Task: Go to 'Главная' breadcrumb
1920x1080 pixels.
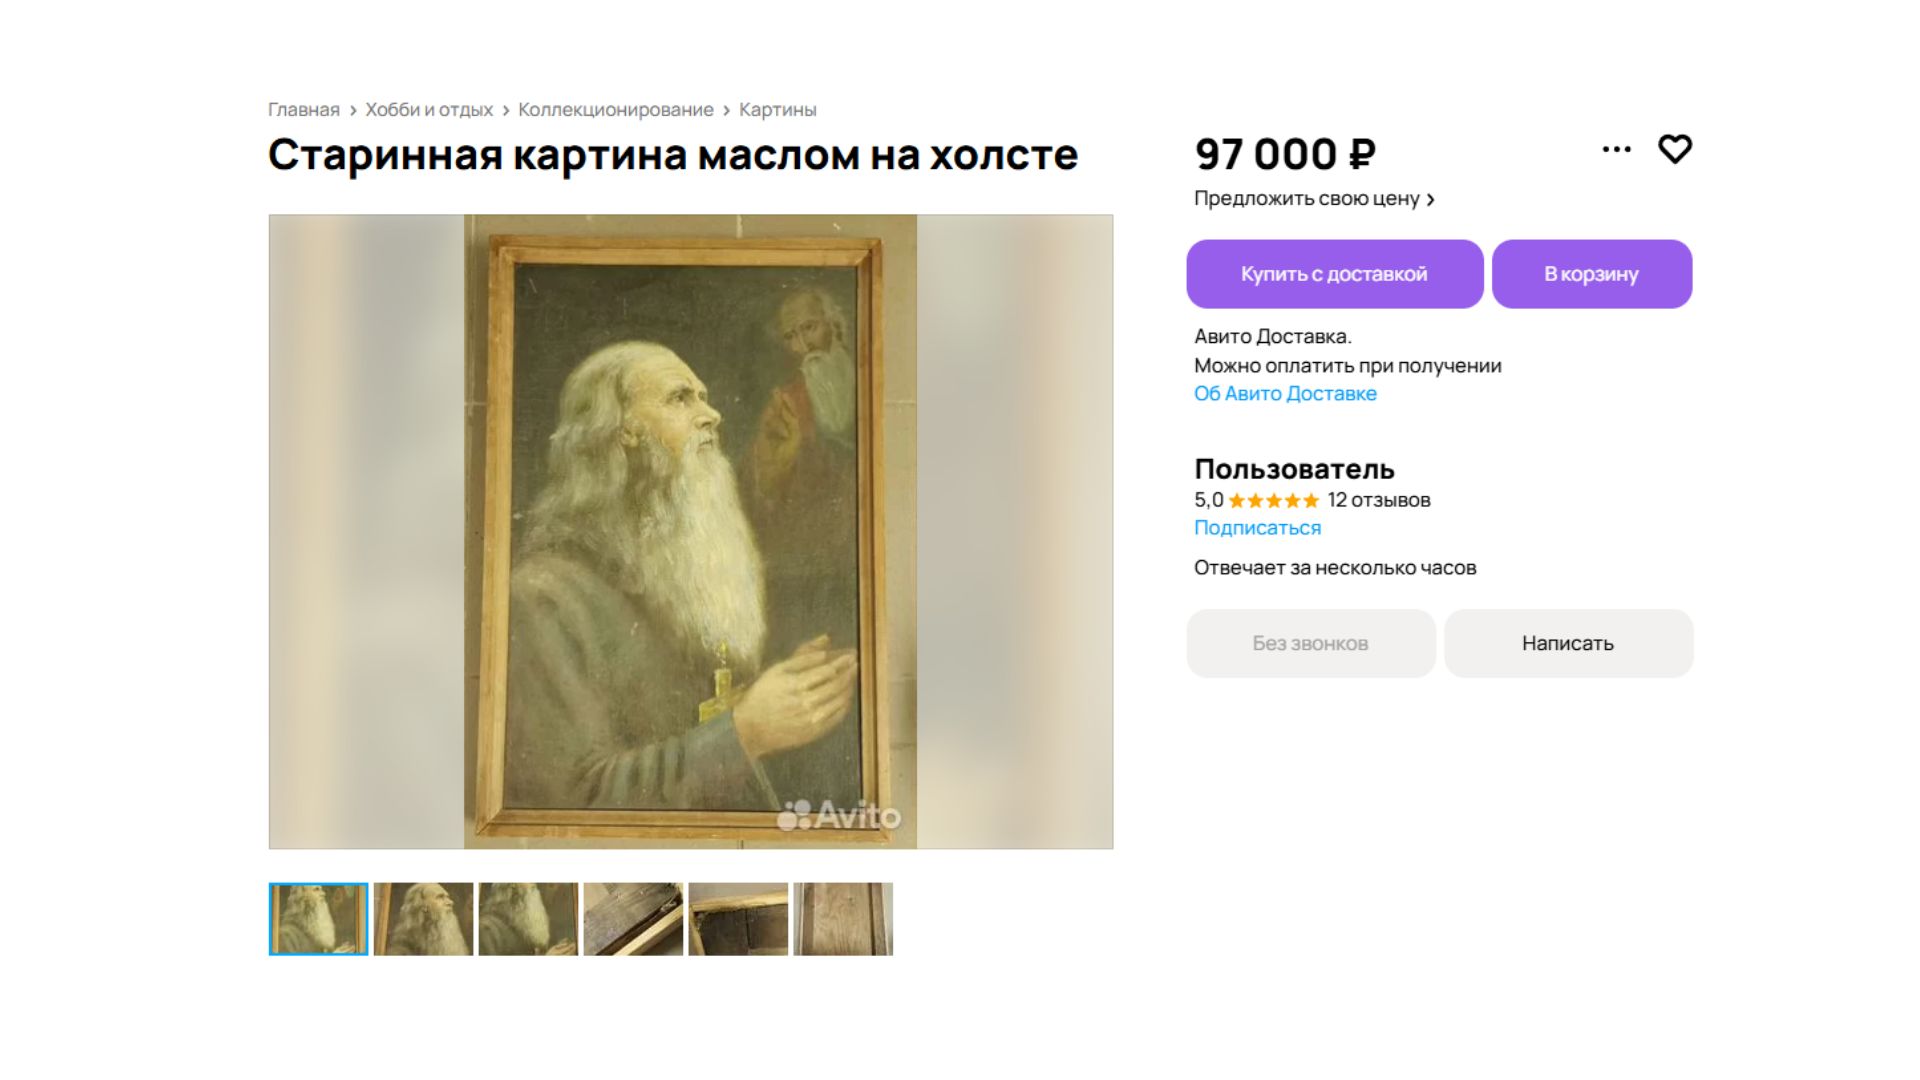Action: pos(304,110)
